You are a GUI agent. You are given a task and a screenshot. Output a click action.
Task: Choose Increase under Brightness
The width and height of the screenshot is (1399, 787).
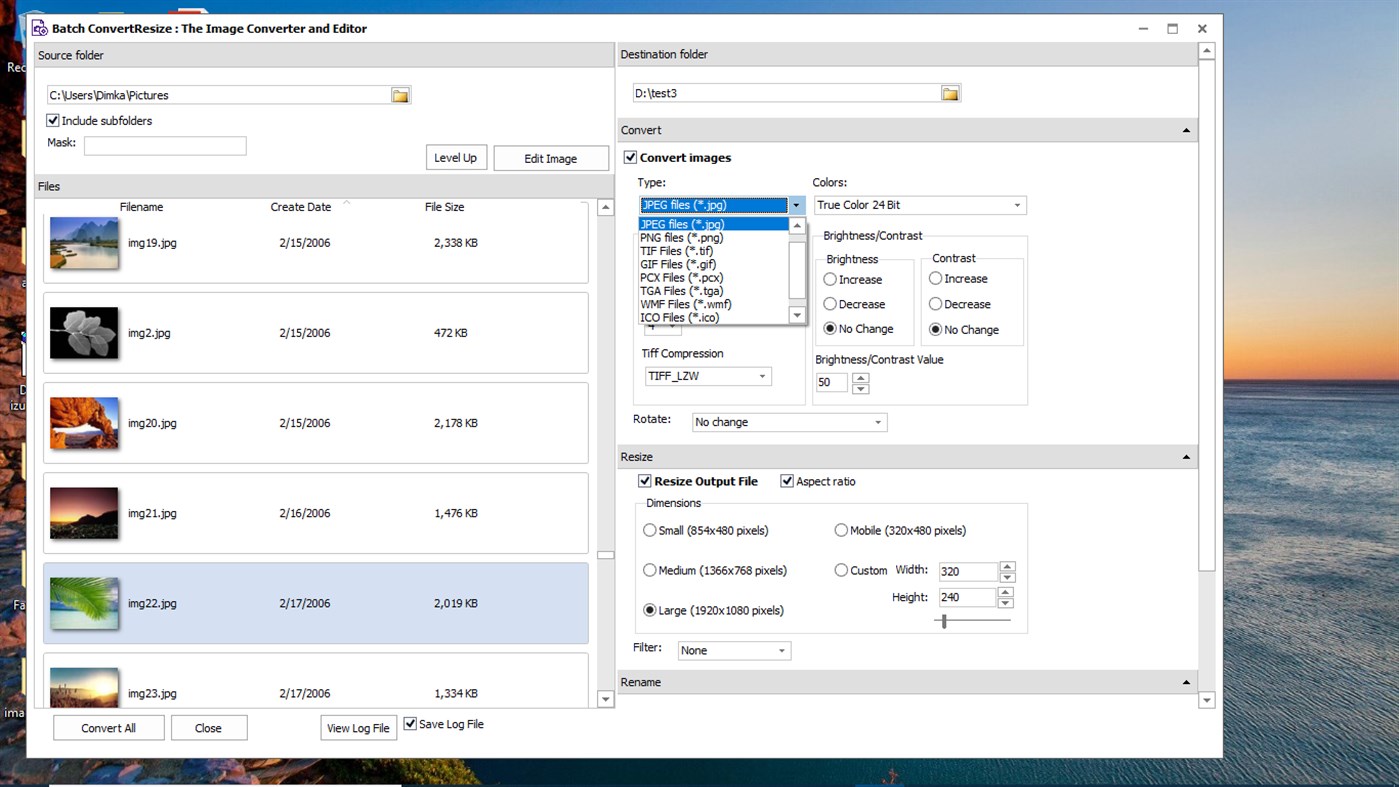(830, 279)
